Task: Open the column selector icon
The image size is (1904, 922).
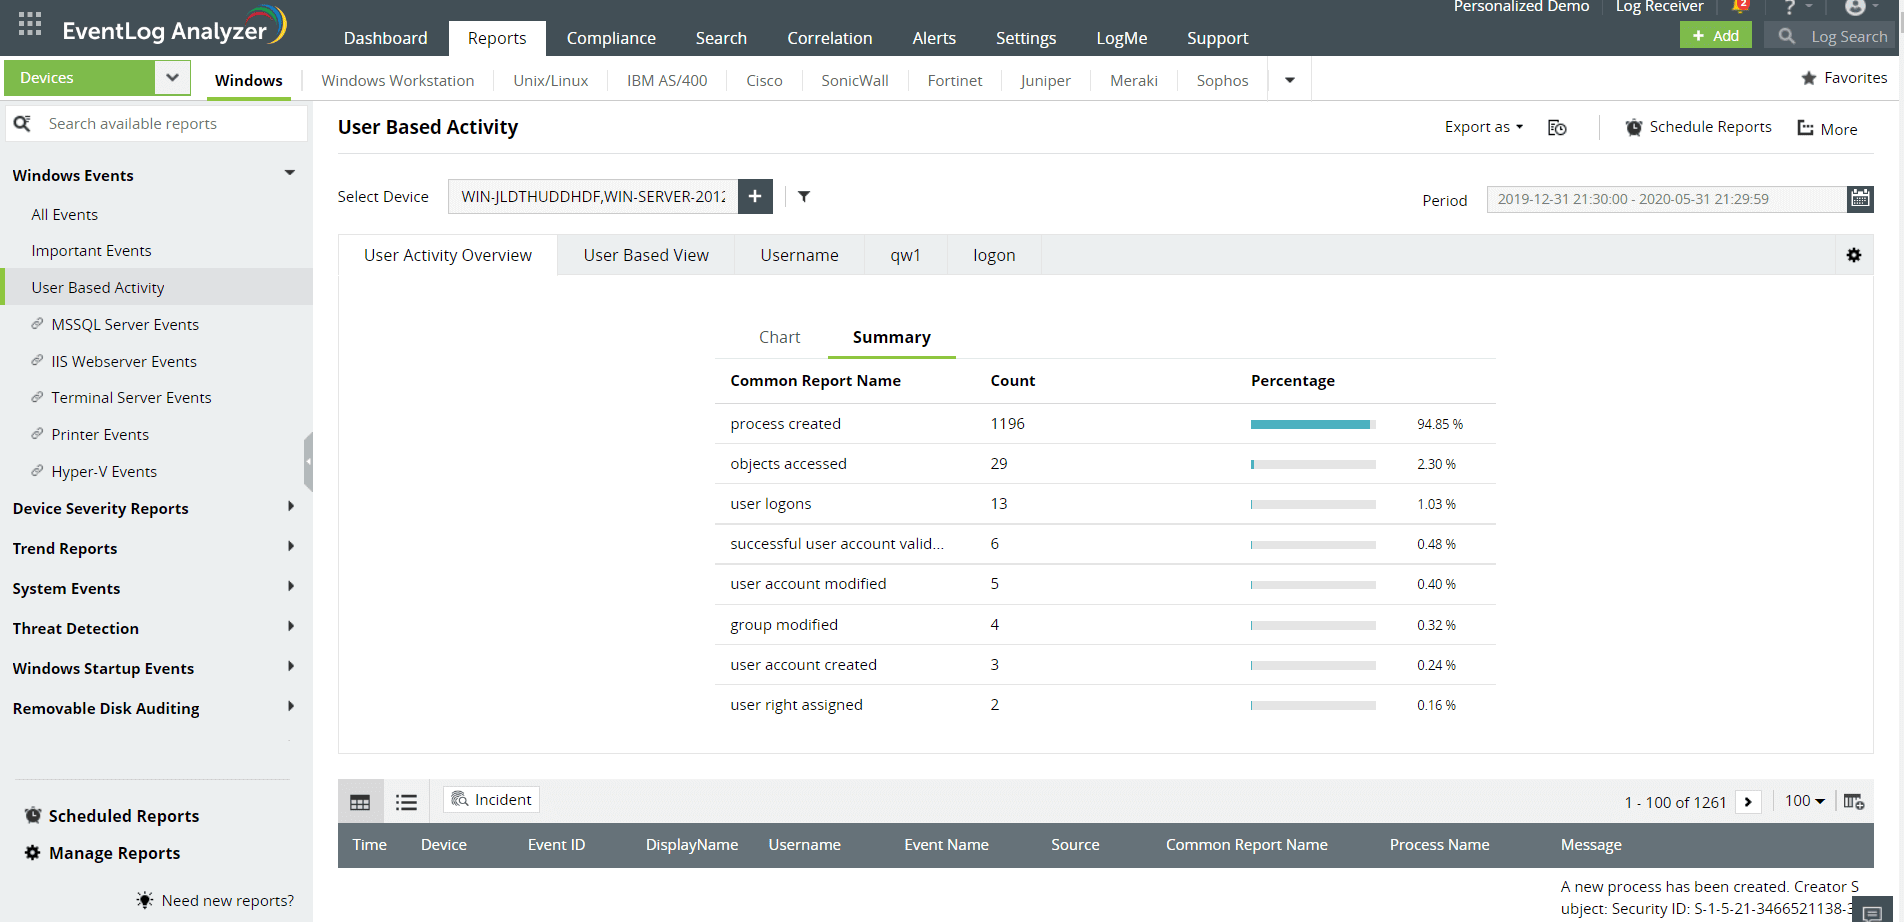Action: pyautogui.click(x=1853, y=801)
